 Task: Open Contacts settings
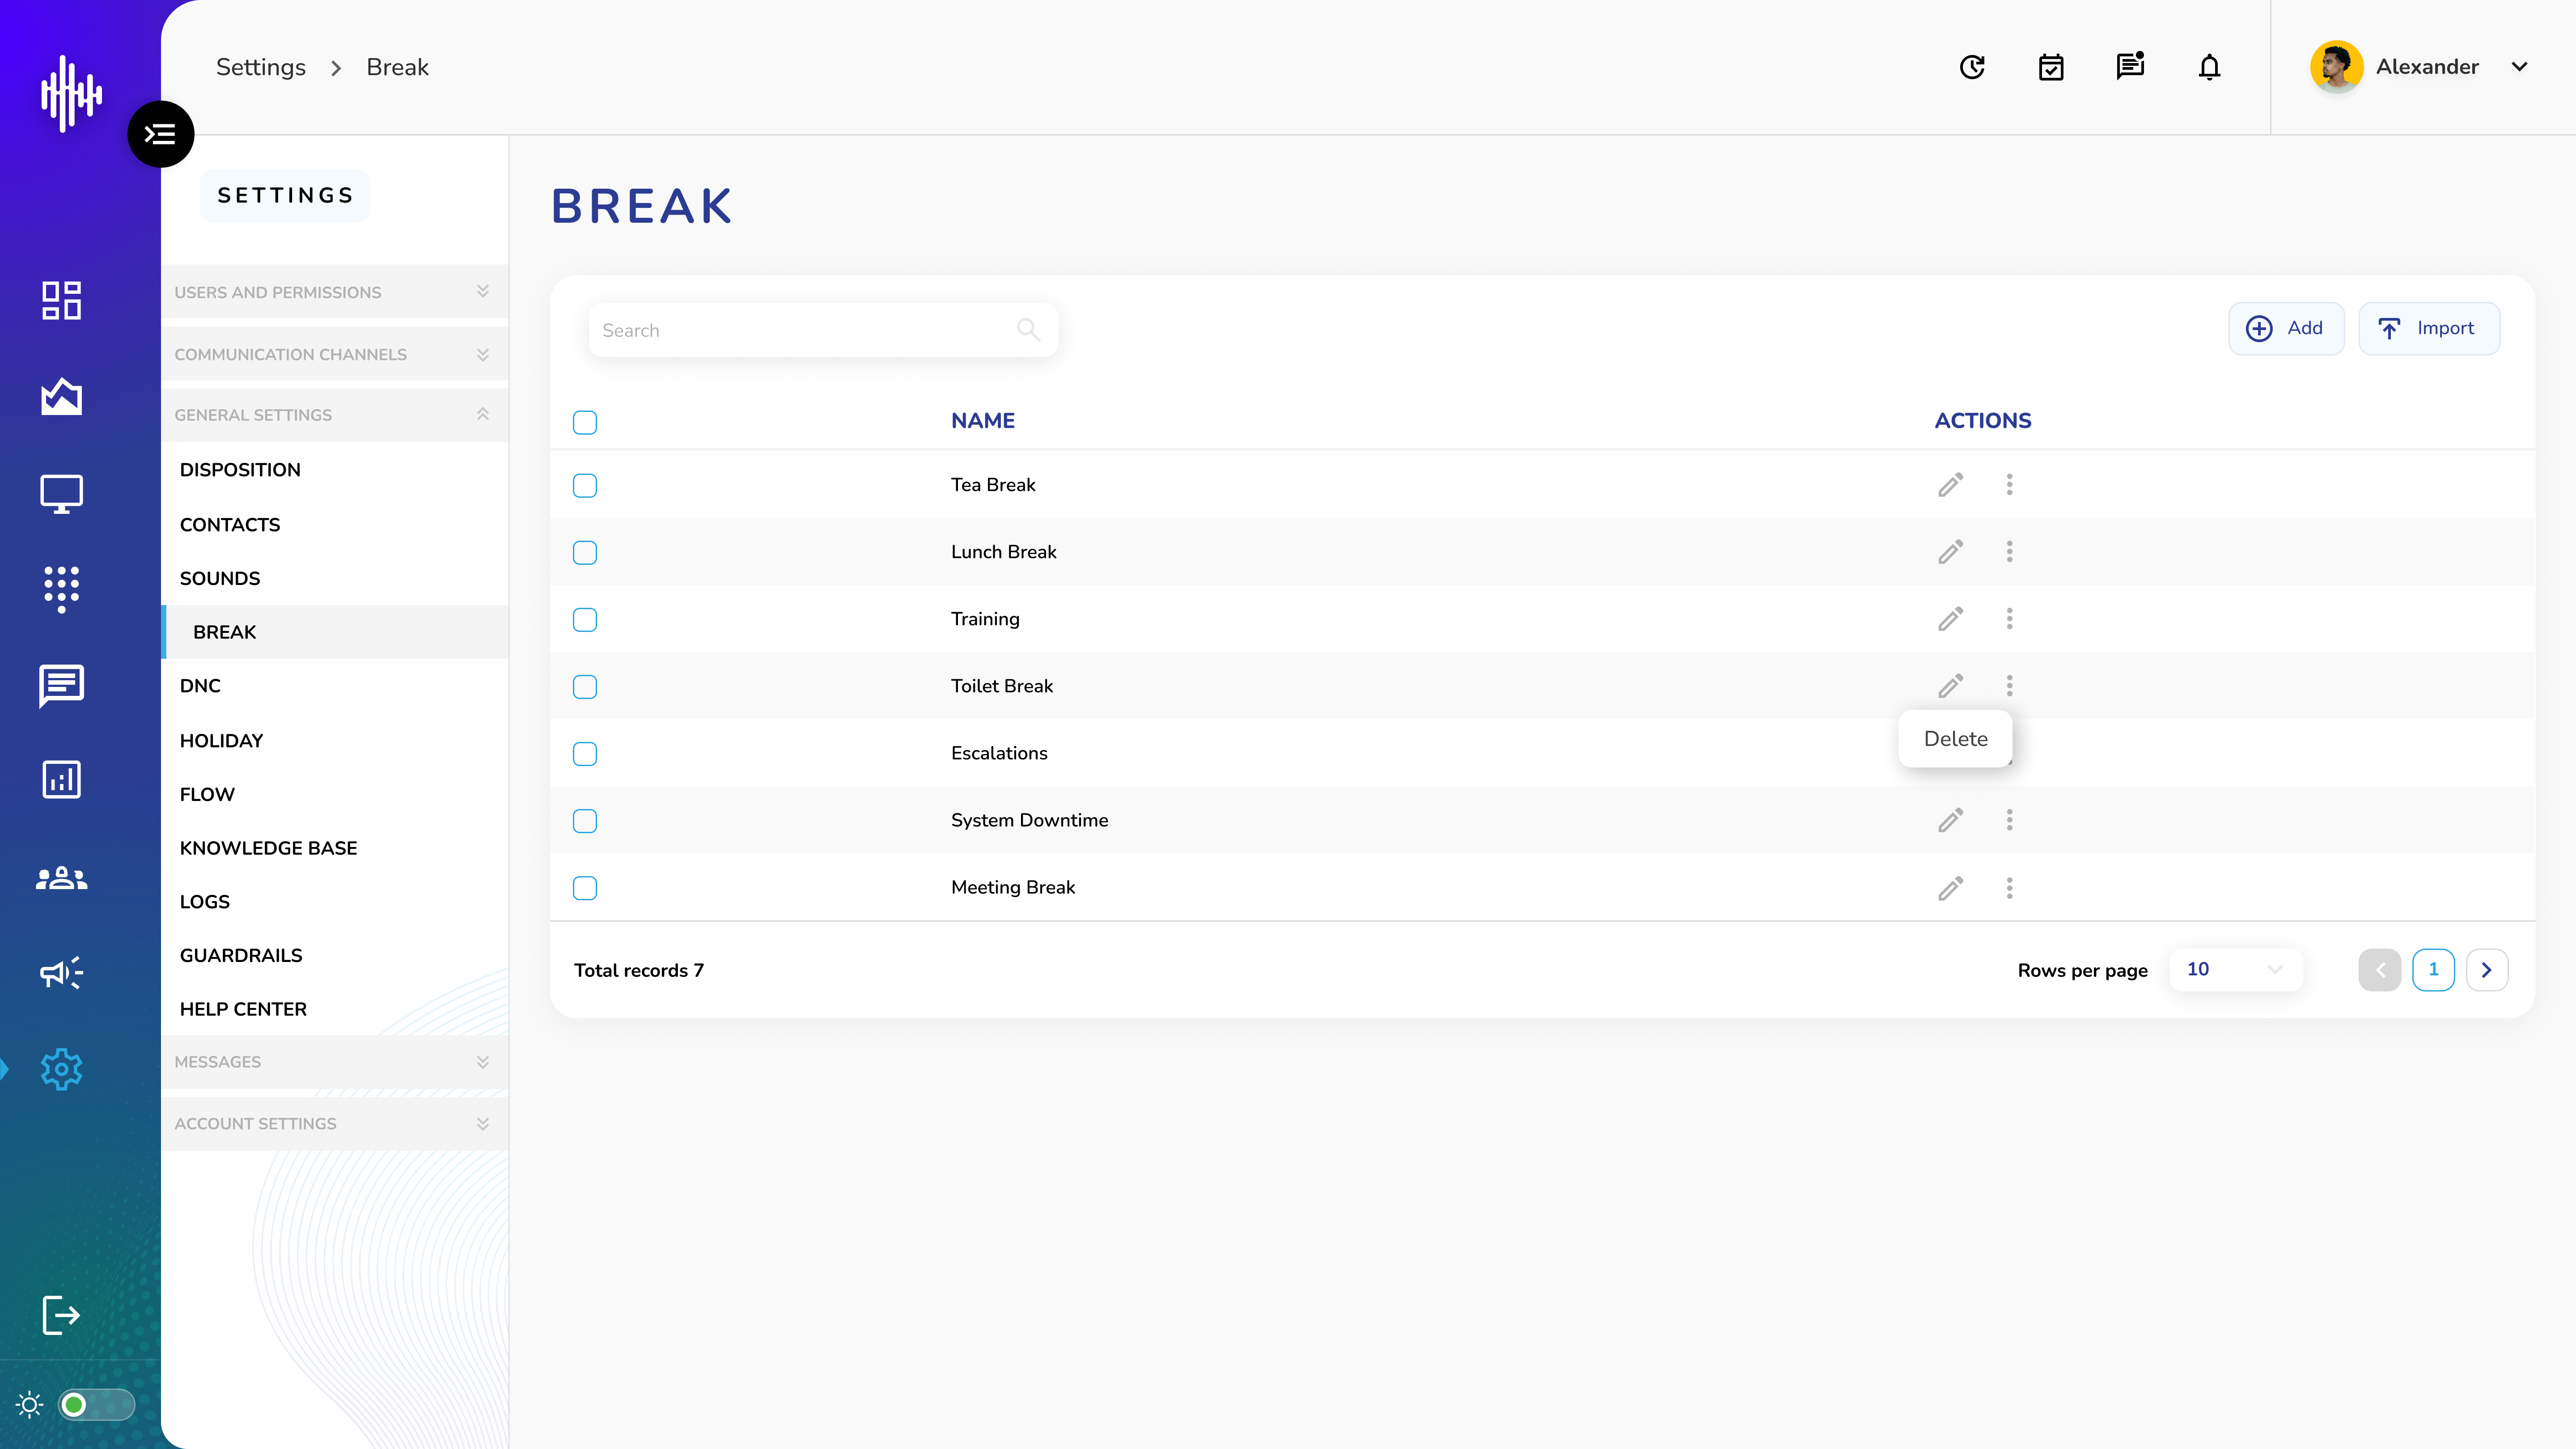(230, 525)
